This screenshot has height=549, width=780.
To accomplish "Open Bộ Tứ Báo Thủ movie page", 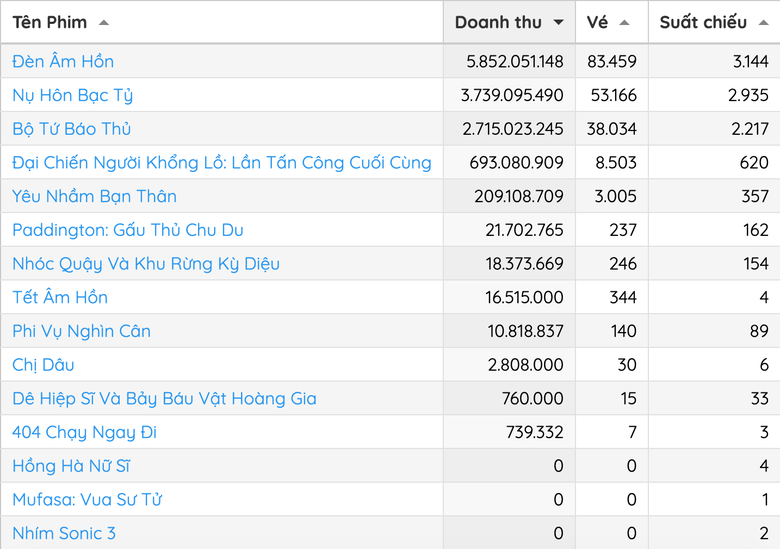I will pyautogui.click(x=72, y=129).
